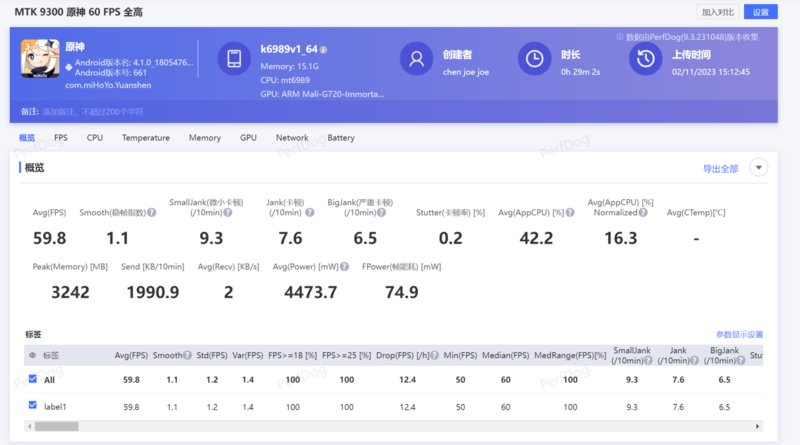The width and height of the screenshot is (800, 445).
Task: Click info icon beside k6989v1_64
Action: point(324,49)
